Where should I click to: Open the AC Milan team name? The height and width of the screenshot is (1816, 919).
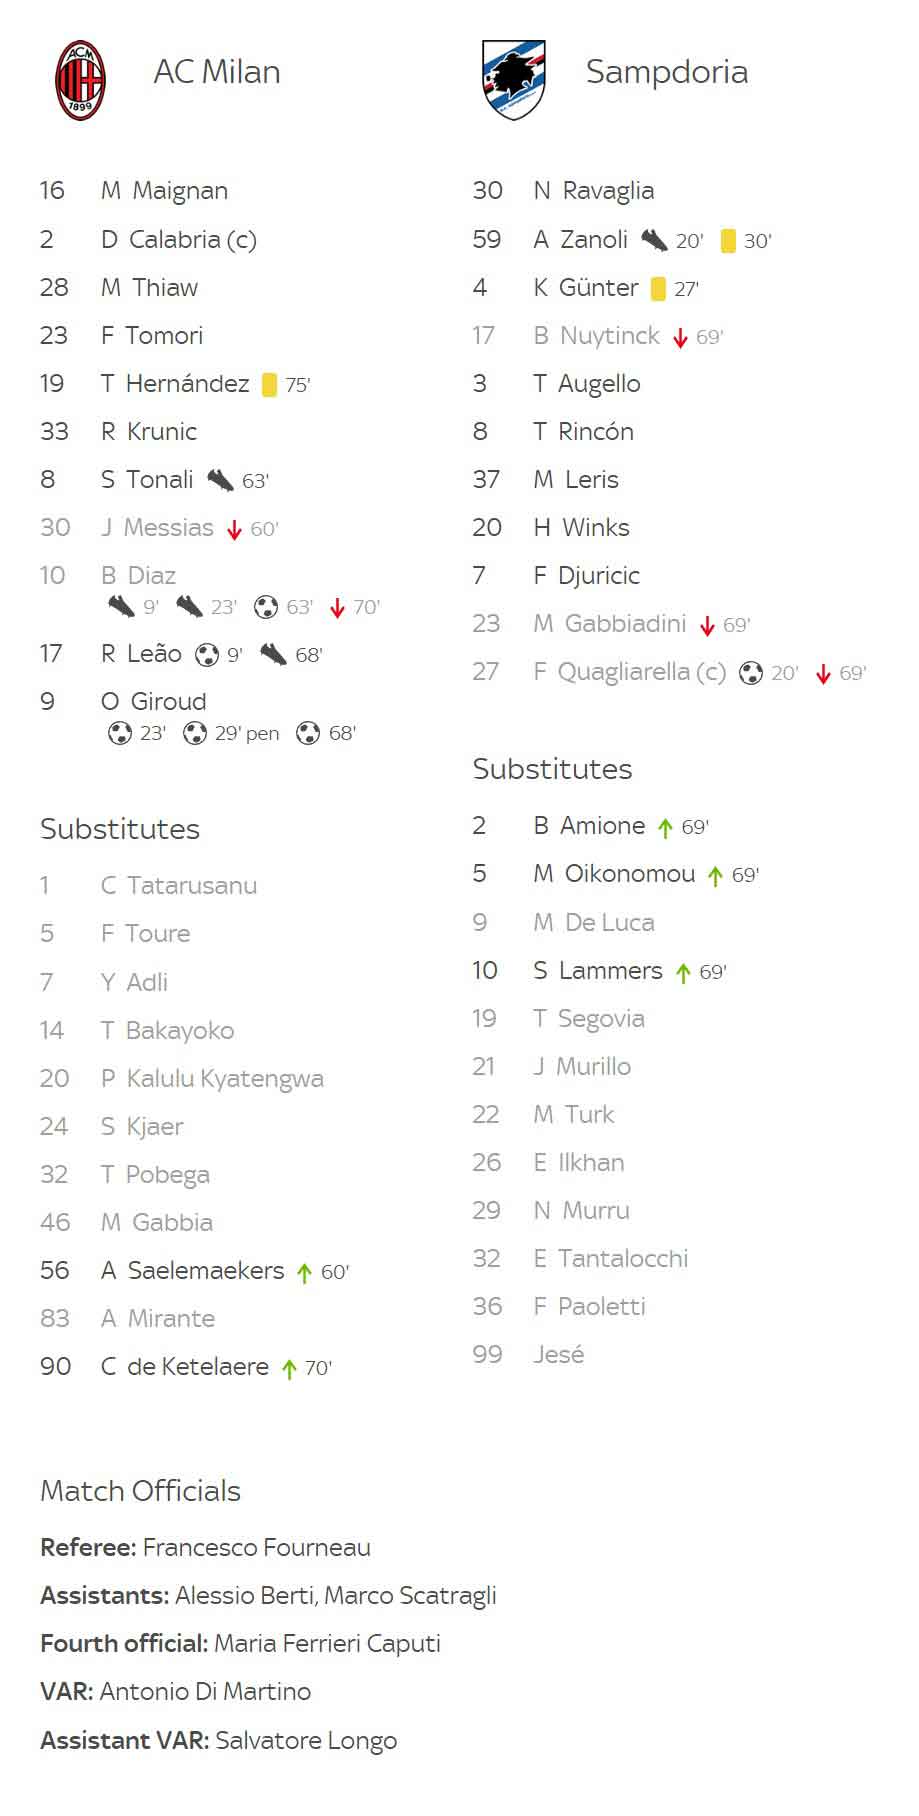(x=217, y=72)
